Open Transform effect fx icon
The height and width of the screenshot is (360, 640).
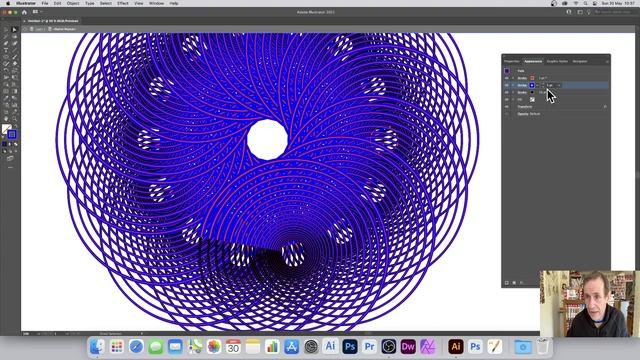click(x=605, y=107)
